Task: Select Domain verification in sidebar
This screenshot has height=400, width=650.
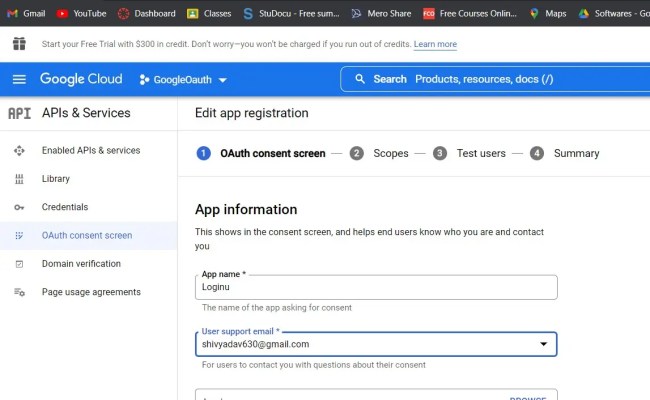Action: 88,264
